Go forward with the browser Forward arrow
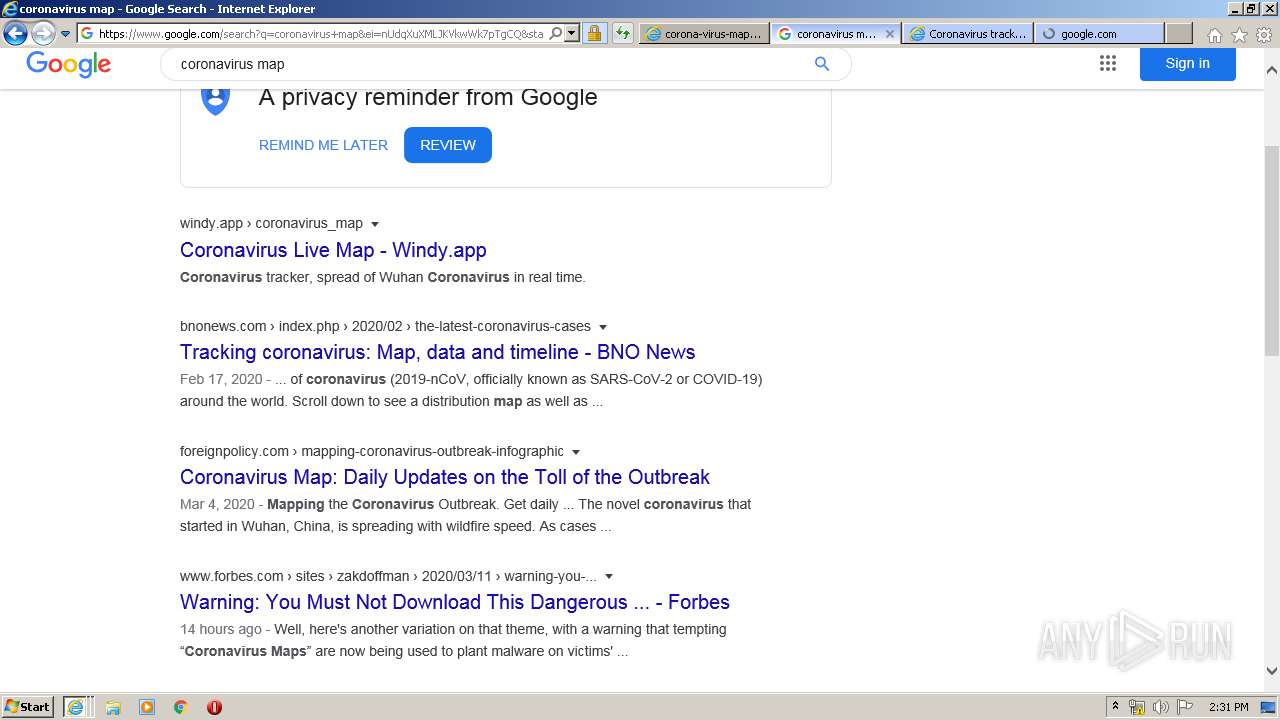 pyautogui.click(x=43, y=33)
